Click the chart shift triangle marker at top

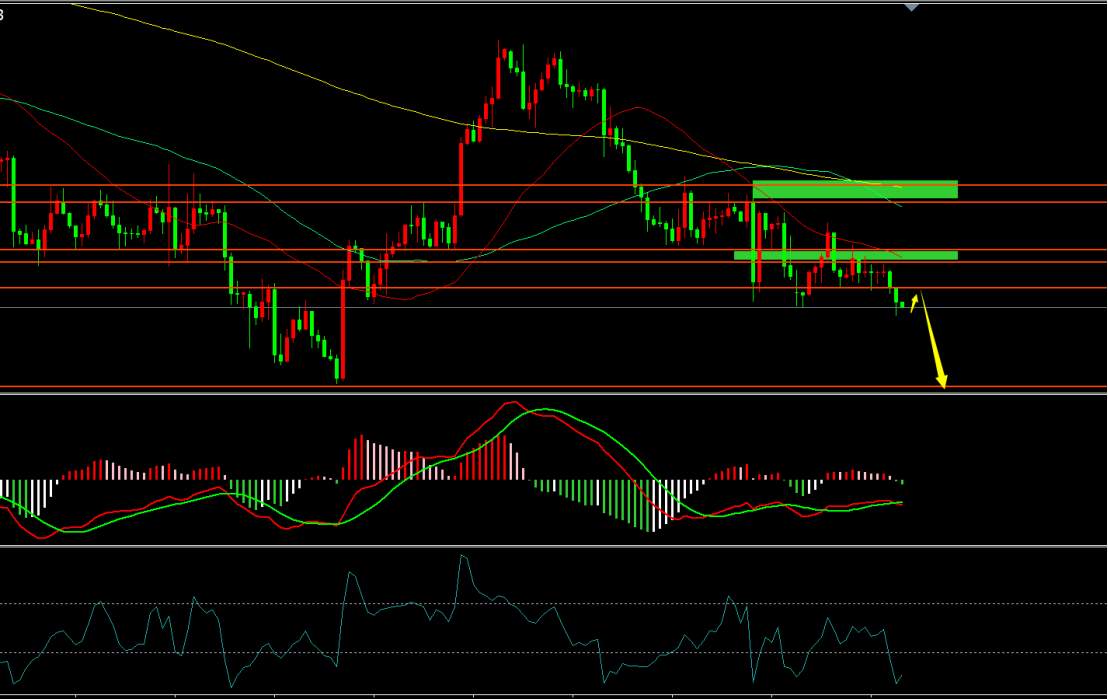pos(912,7)
